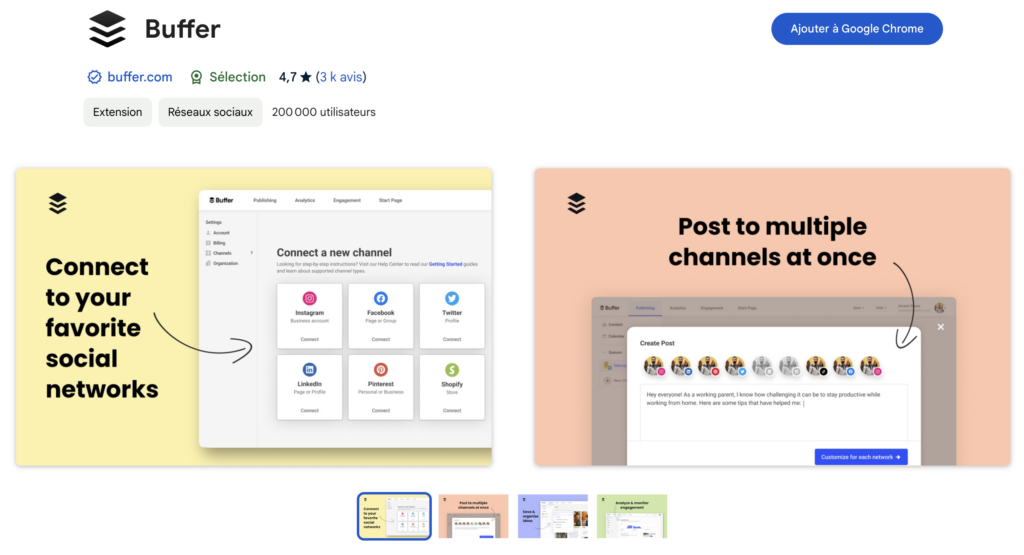The image size is (1024, 555).
Task: Click the verified badge icon beside buffer.com
Action: (94, 77)
